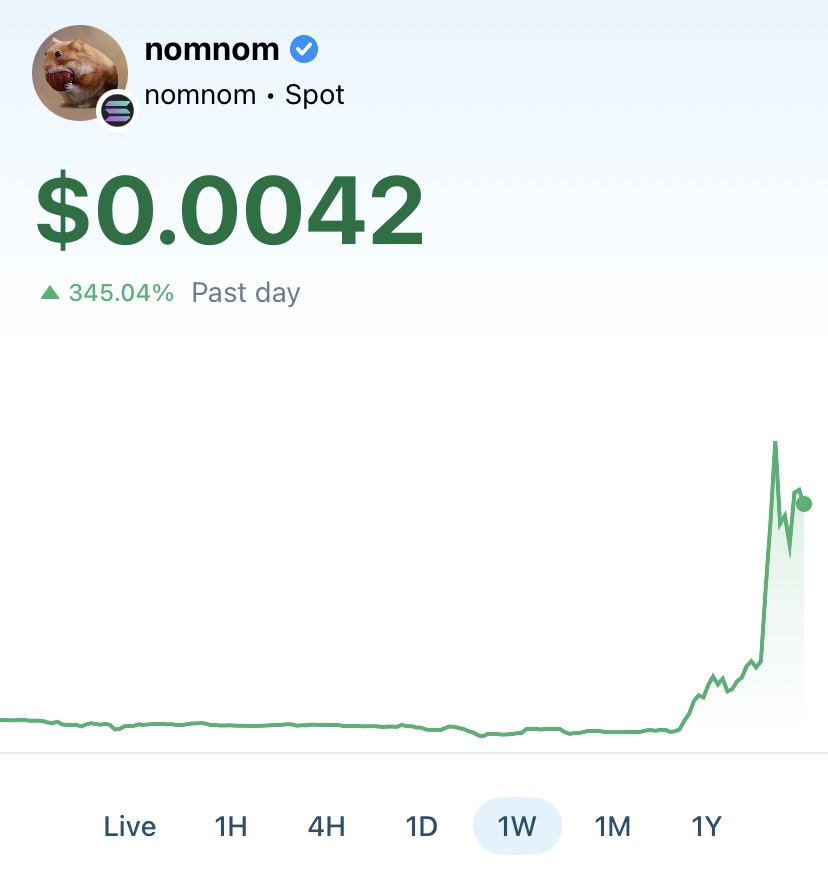This screenshot has width=828, height=880.
Task: Click the hamster token avatar image
Action: tap(80, 73)
